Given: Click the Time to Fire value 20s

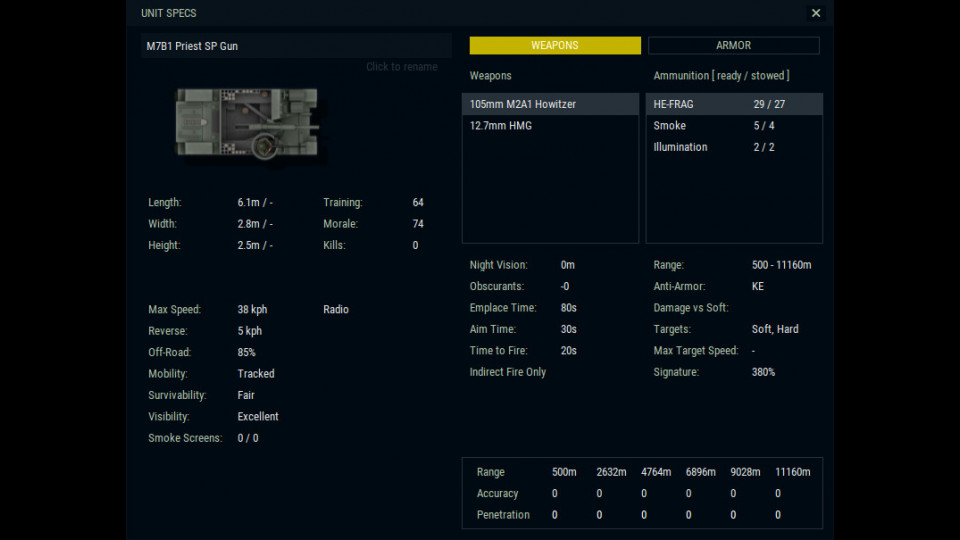Looking at the screenshot, I should point(569,351).
